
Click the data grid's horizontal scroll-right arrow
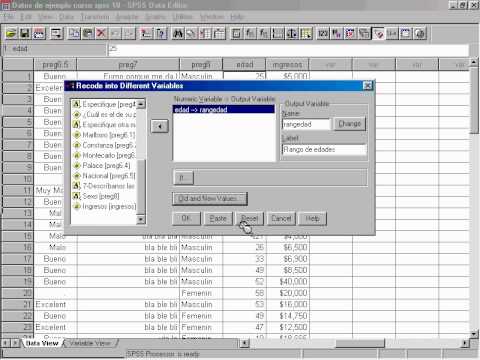pyautogui.click(x=465, y=343)
